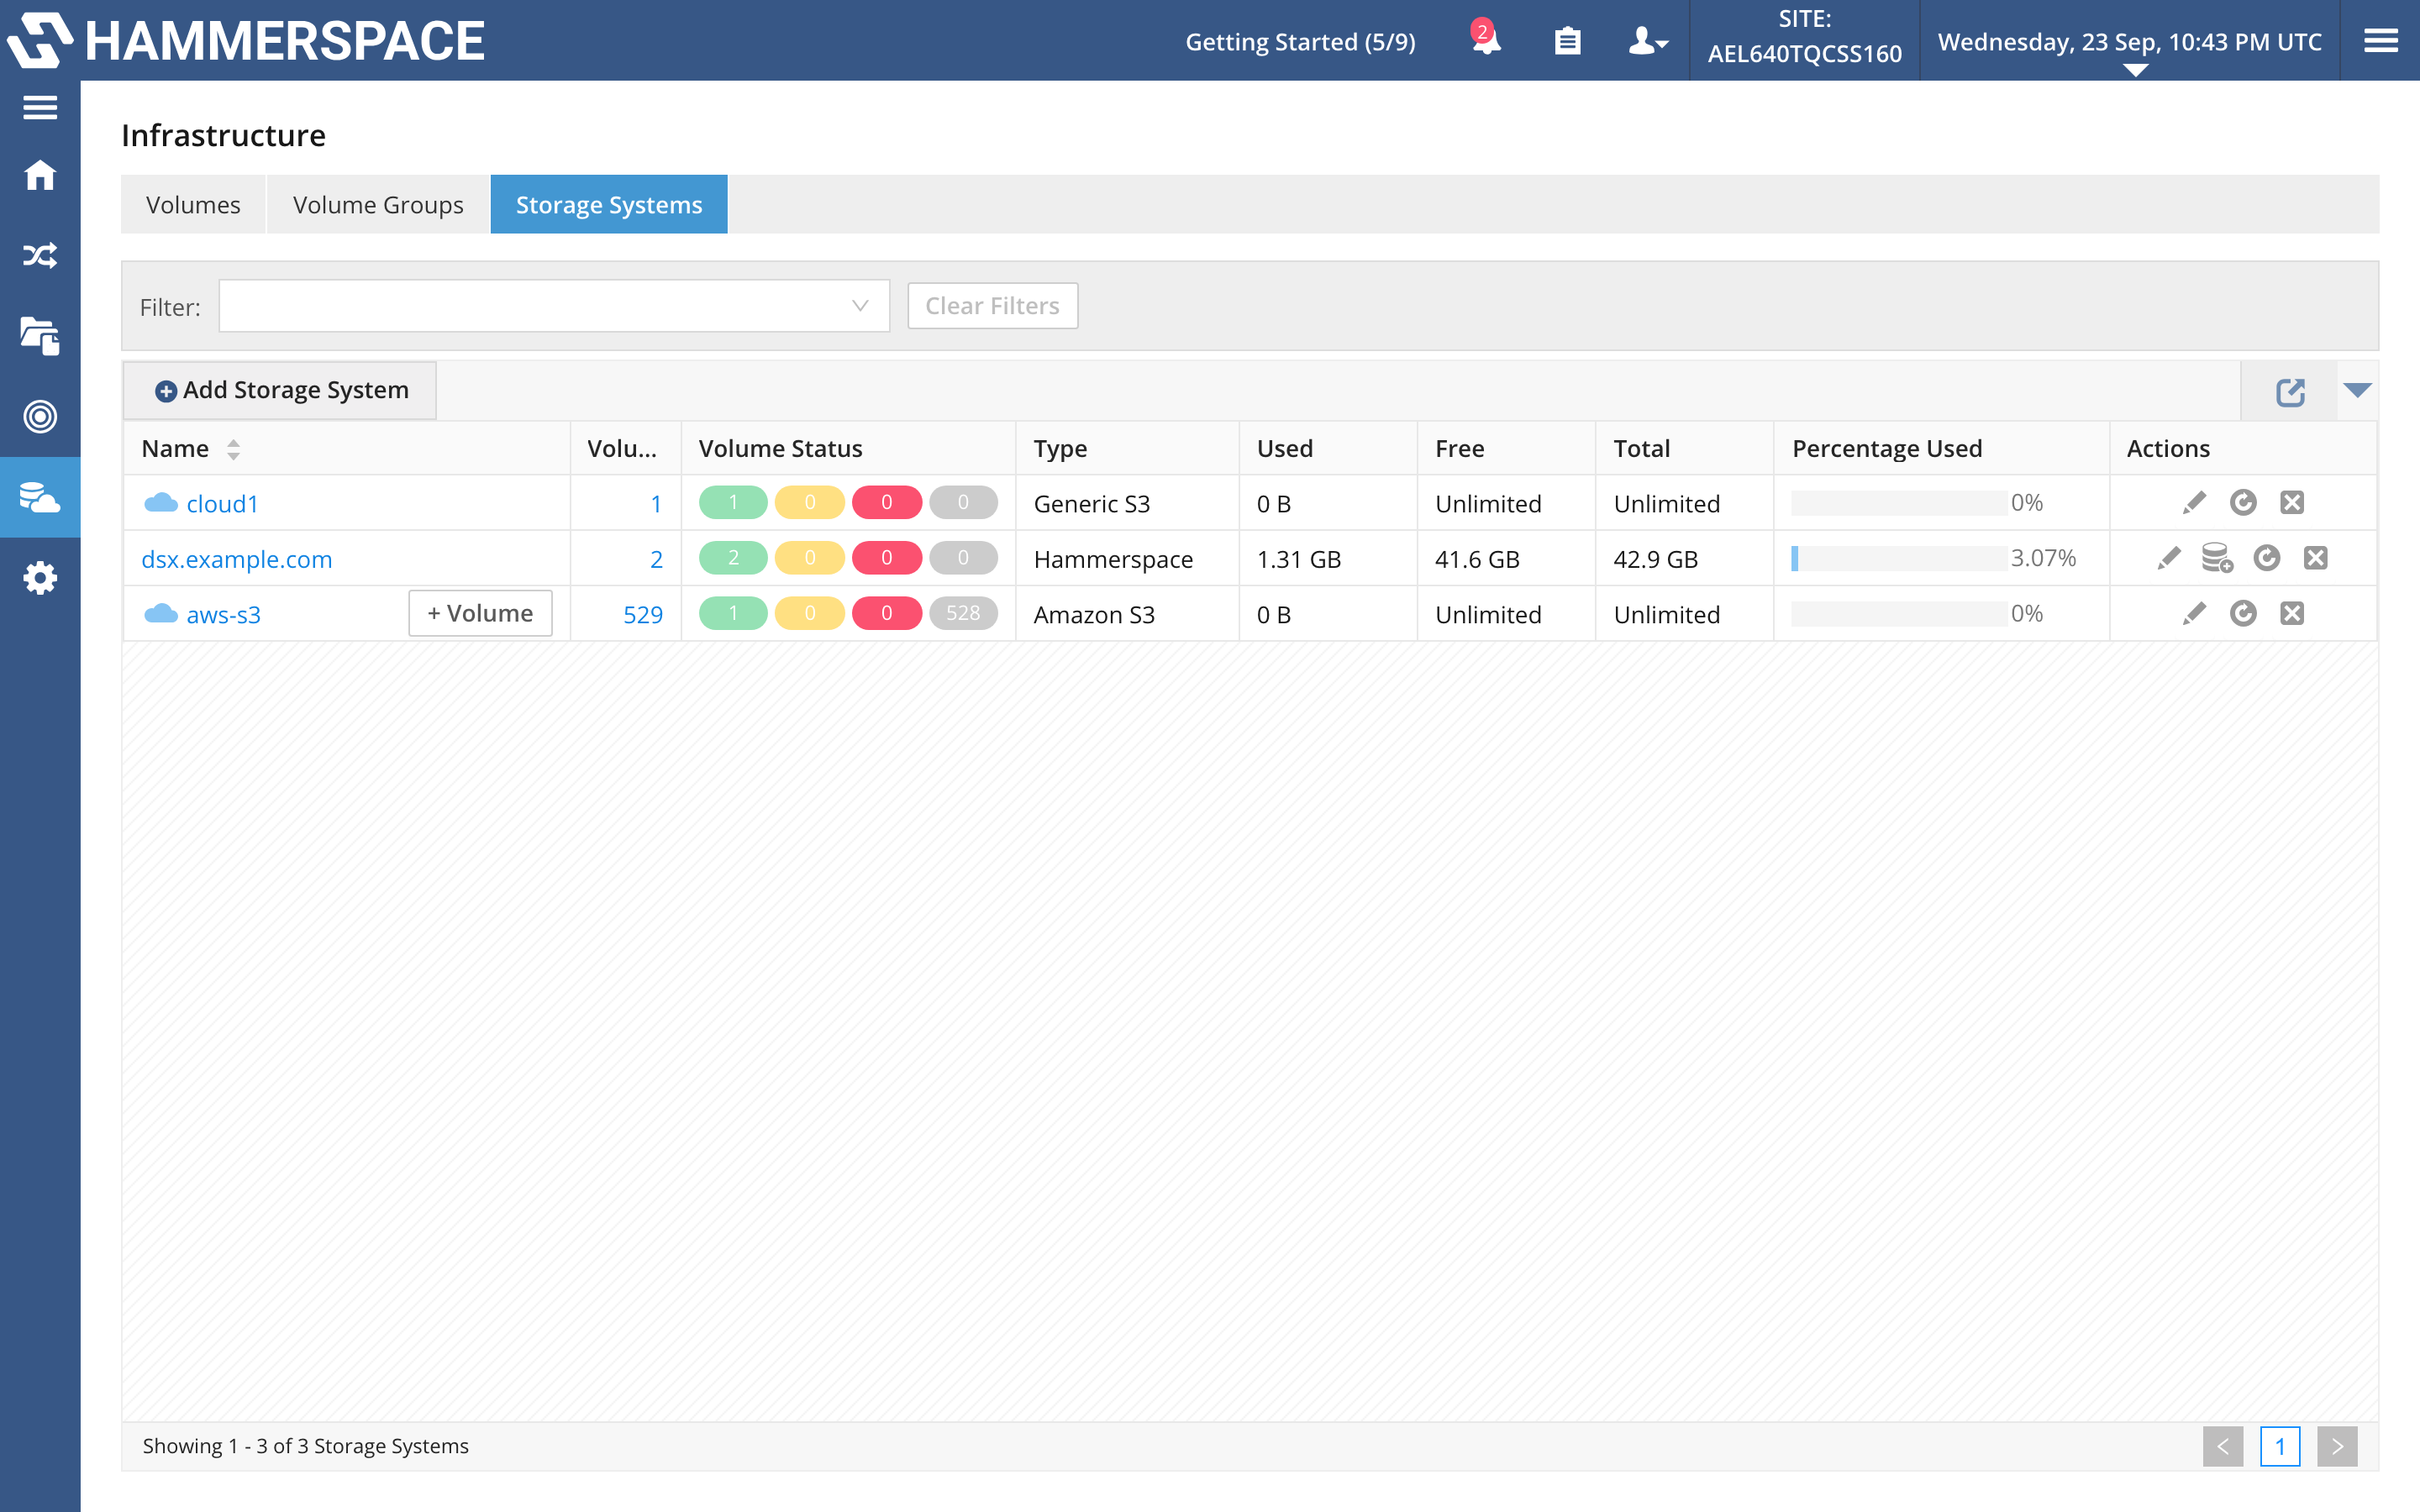Click the 41.6 GB free value
Viewport: 2420px width, 1512px height.
click(x=1477, y=559)
